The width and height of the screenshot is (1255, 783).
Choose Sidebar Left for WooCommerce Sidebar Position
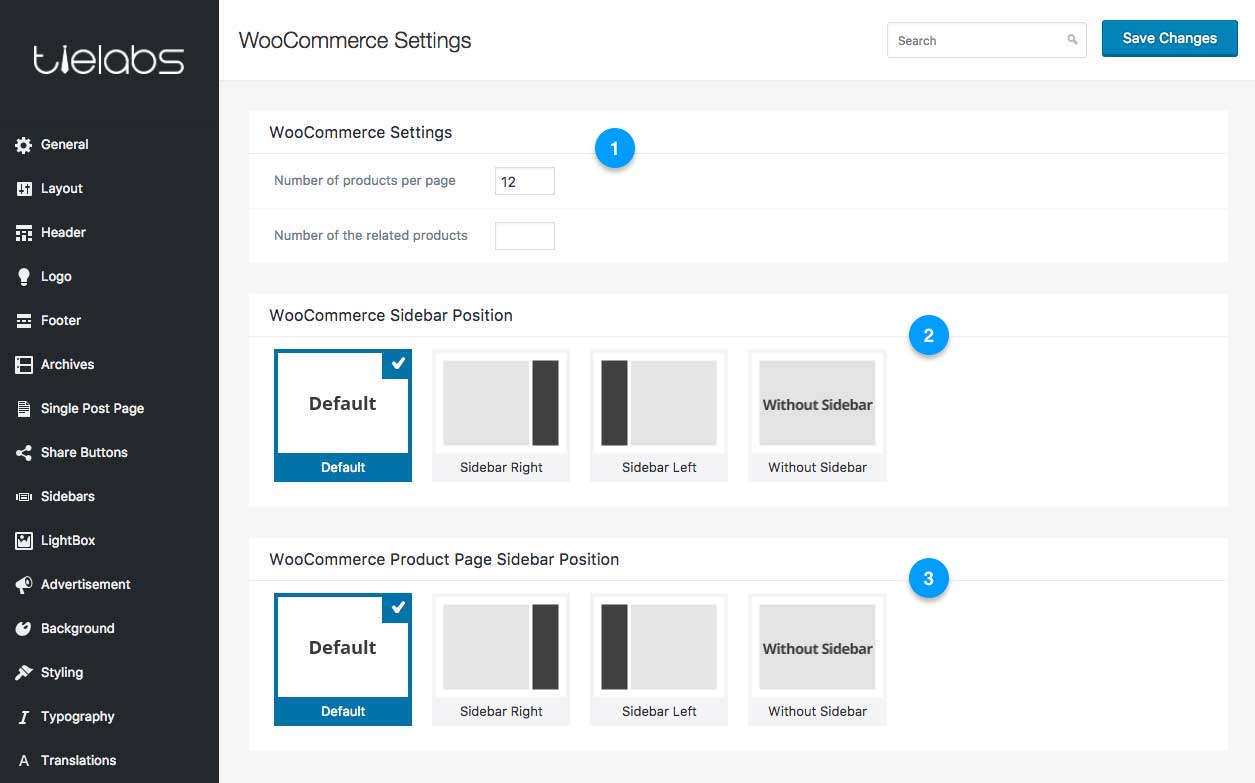coord(659,415)
